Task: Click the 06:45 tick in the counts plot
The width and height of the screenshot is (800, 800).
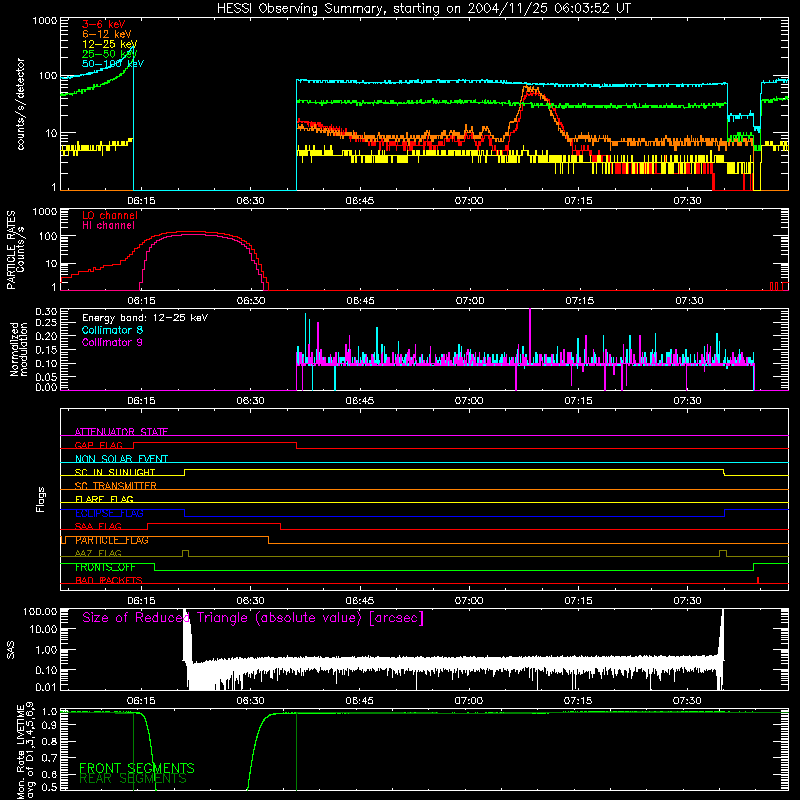Action: [360, 201]
